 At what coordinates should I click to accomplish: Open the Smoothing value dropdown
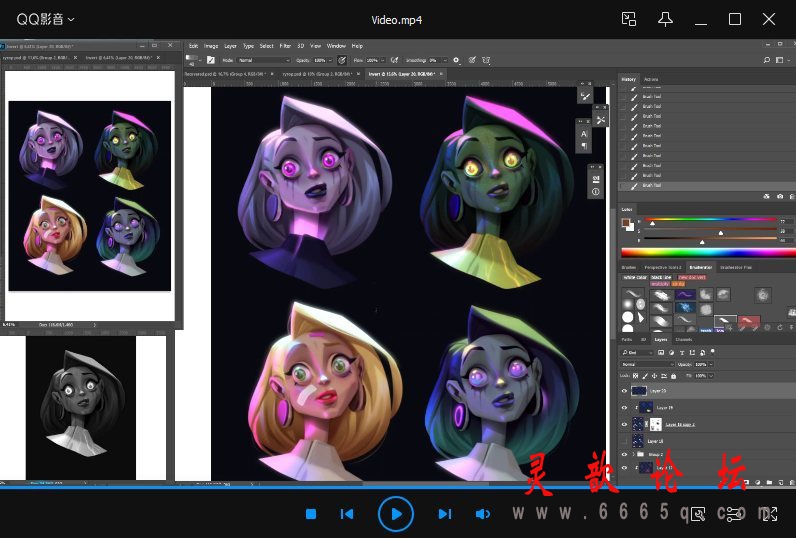pos(445,60)
